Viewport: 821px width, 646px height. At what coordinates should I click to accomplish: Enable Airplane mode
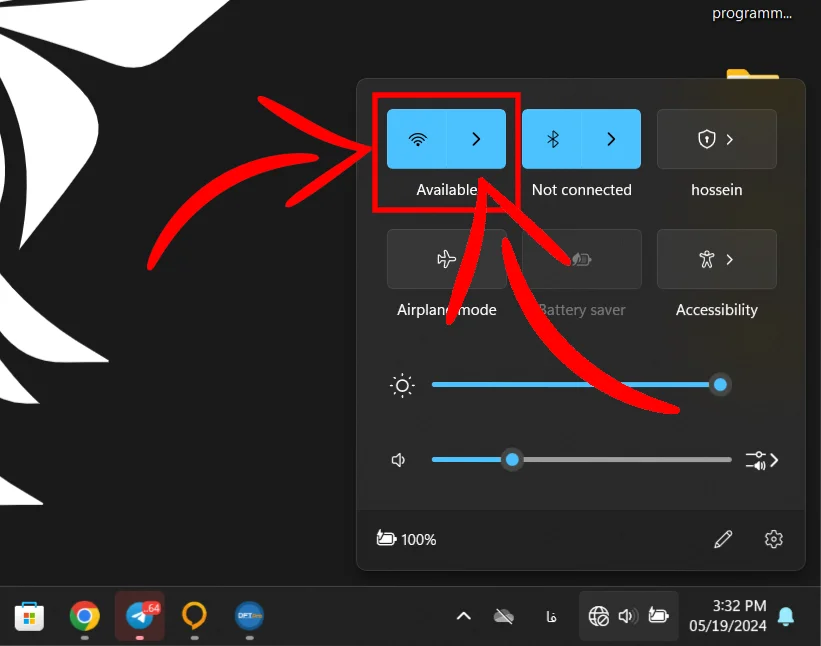click(x=446, y=259)
